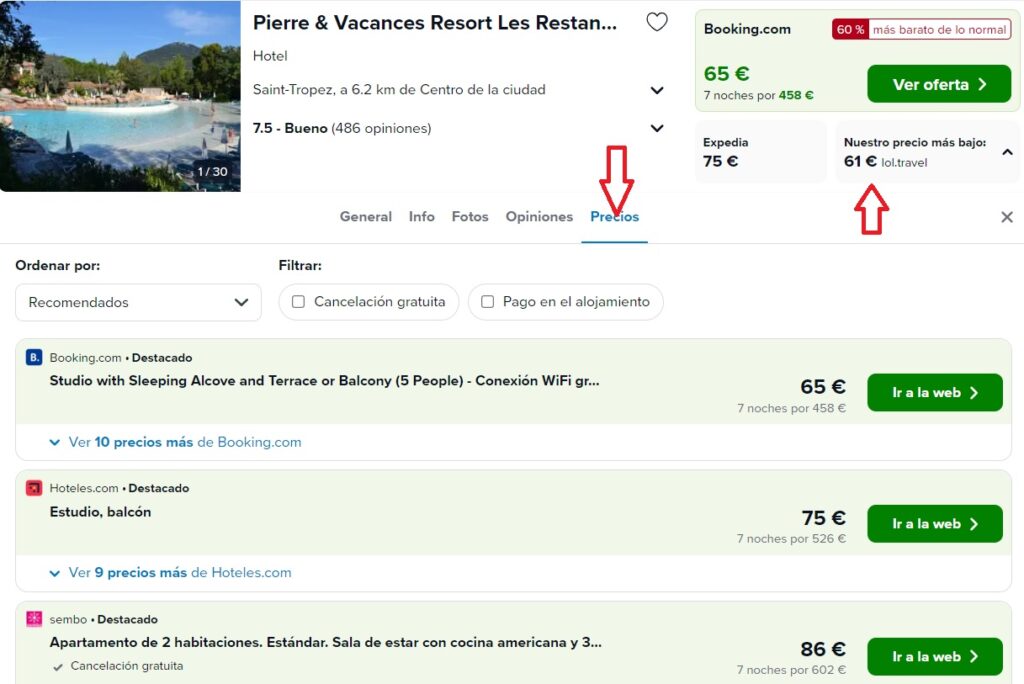Click the 60 % cheaper than normal badge
Screen dimensions: 1024x684
click(x=921, y=29)
